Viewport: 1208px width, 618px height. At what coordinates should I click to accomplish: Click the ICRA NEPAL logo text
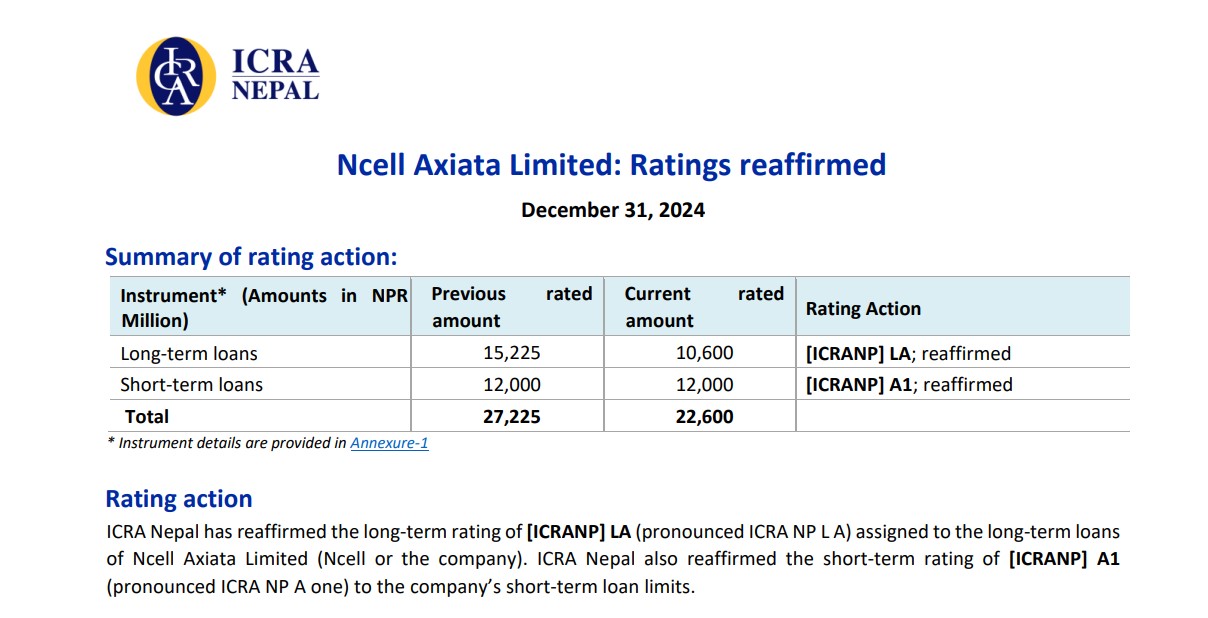tap(275, 75)
